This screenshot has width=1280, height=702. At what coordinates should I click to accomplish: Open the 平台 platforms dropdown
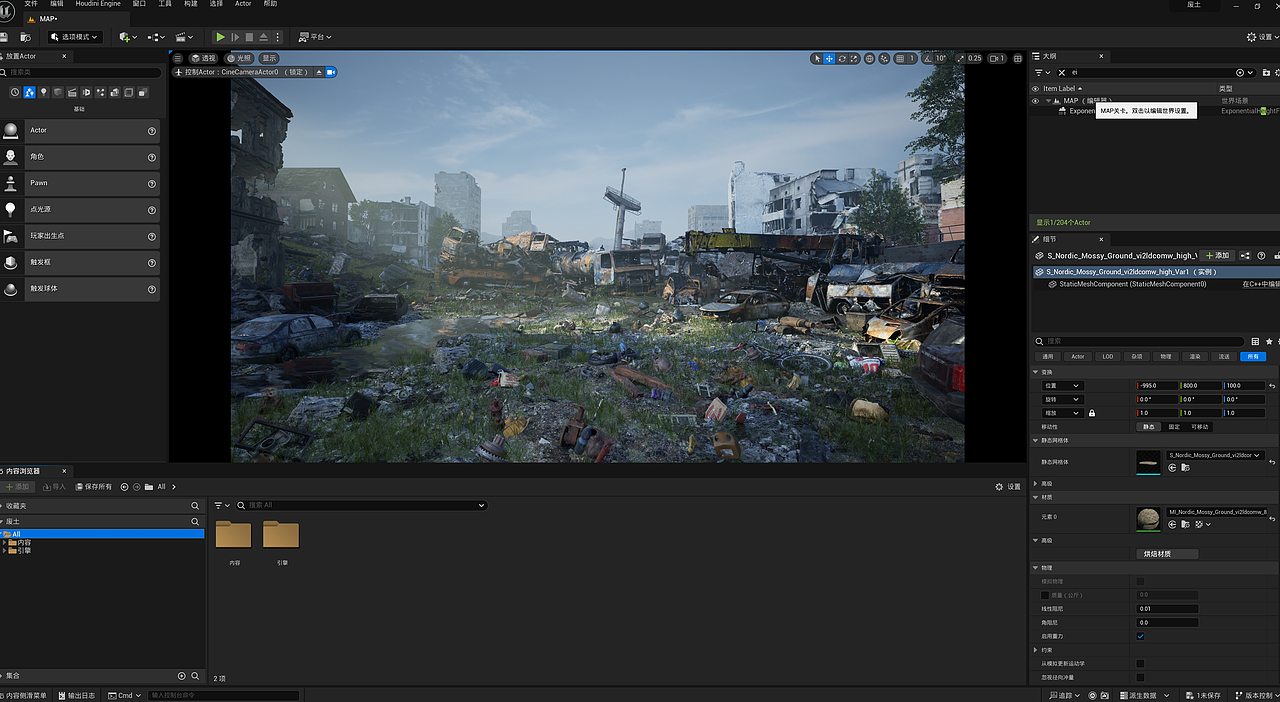(x=315, y=37)
